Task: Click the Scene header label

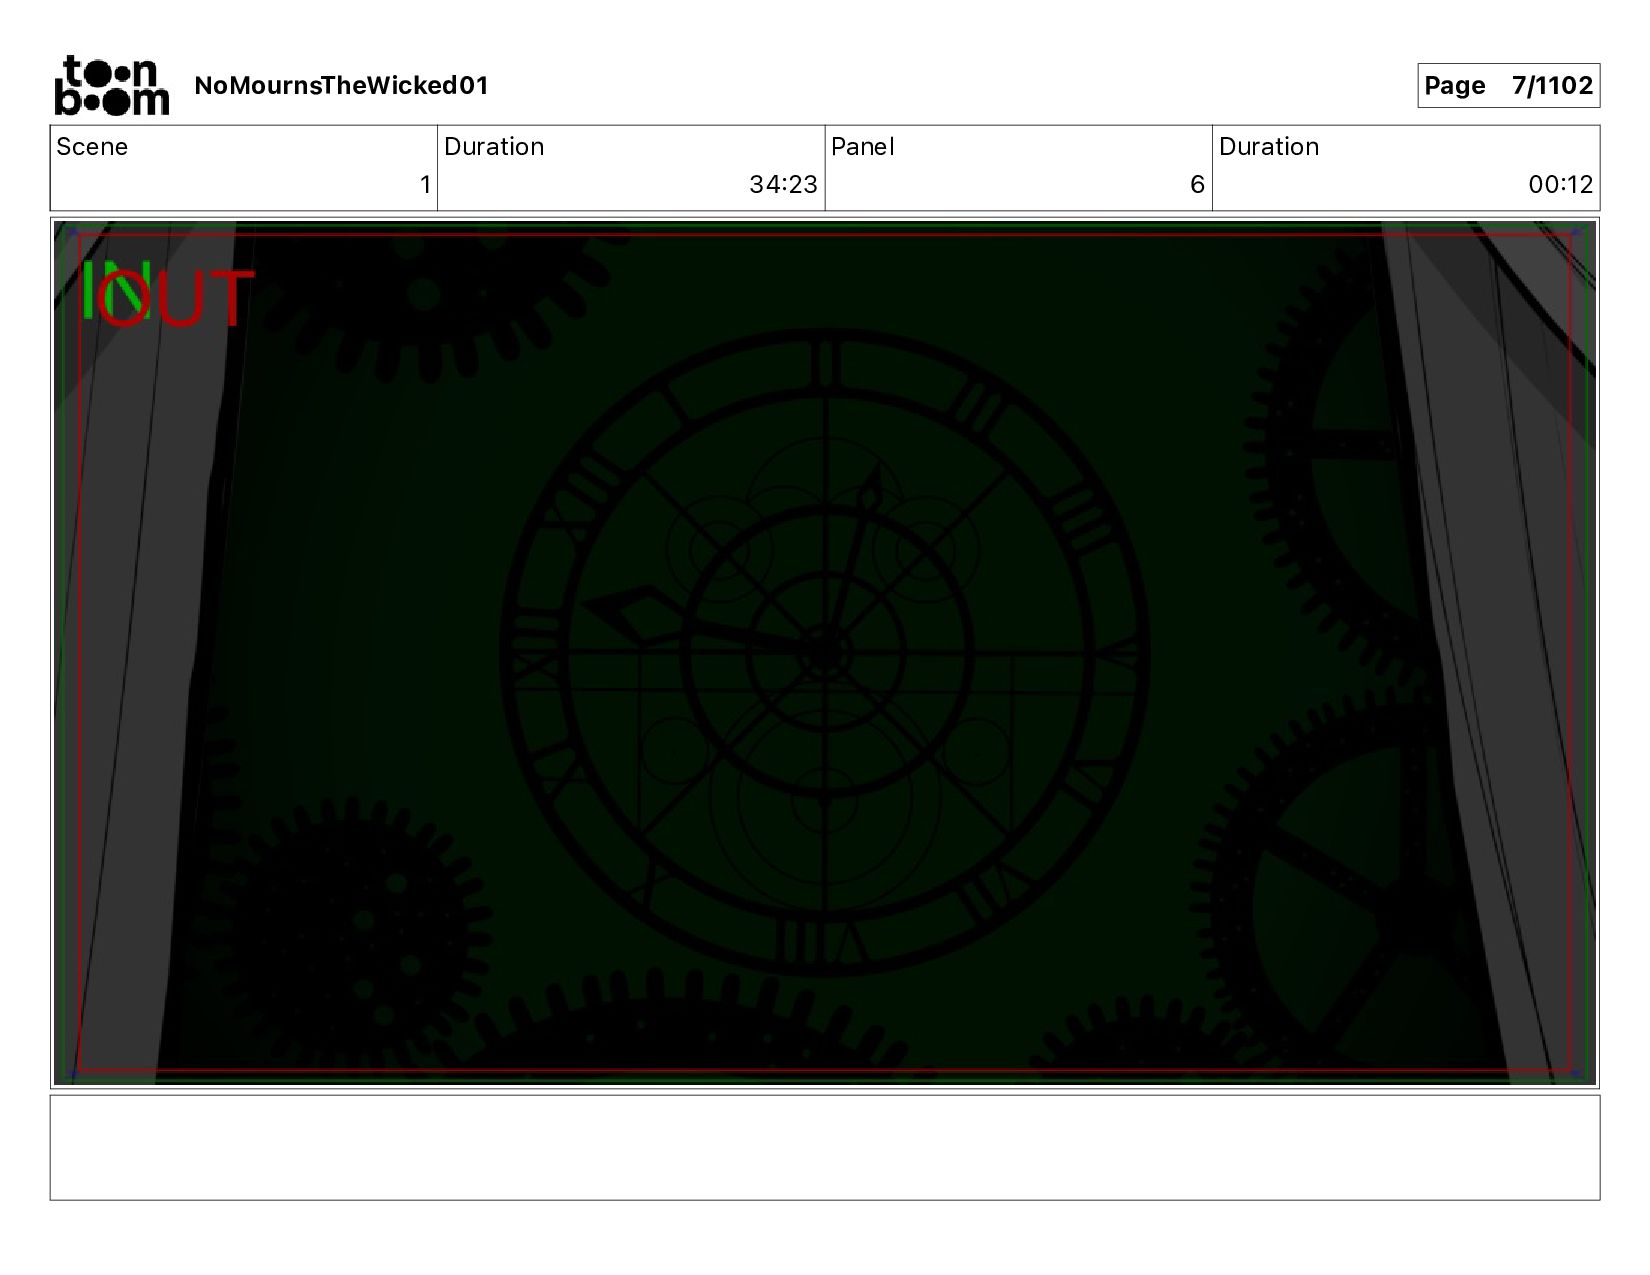Action: [x=92, y=147]
